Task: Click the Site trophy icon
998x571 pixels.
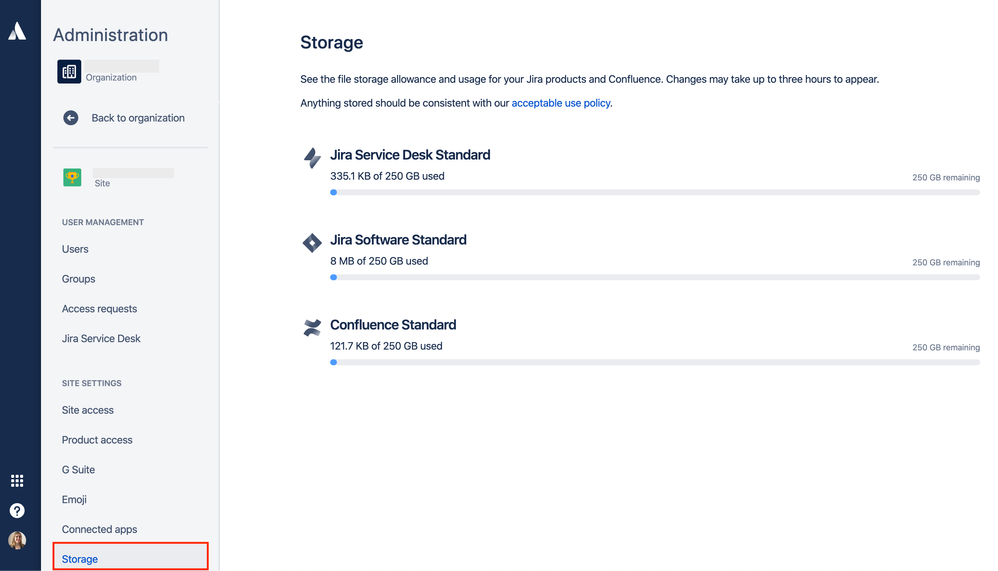Action: [x=72, y=177]
